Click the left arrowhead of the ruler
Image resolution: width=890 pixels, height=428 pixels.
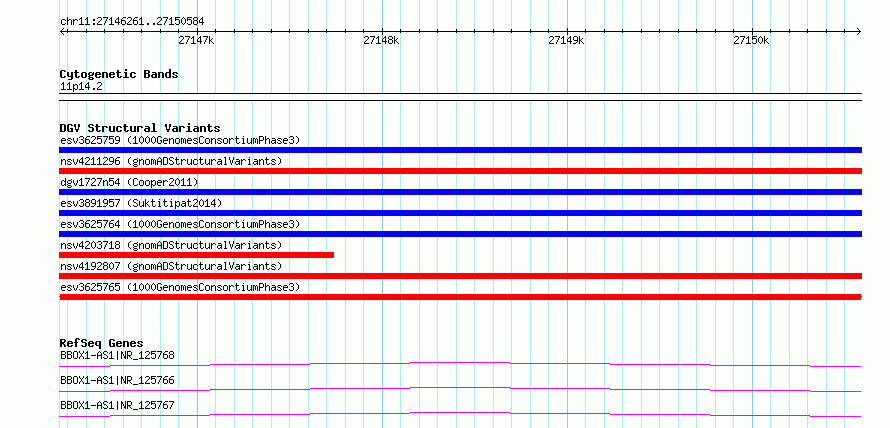[x=62, y=31]
